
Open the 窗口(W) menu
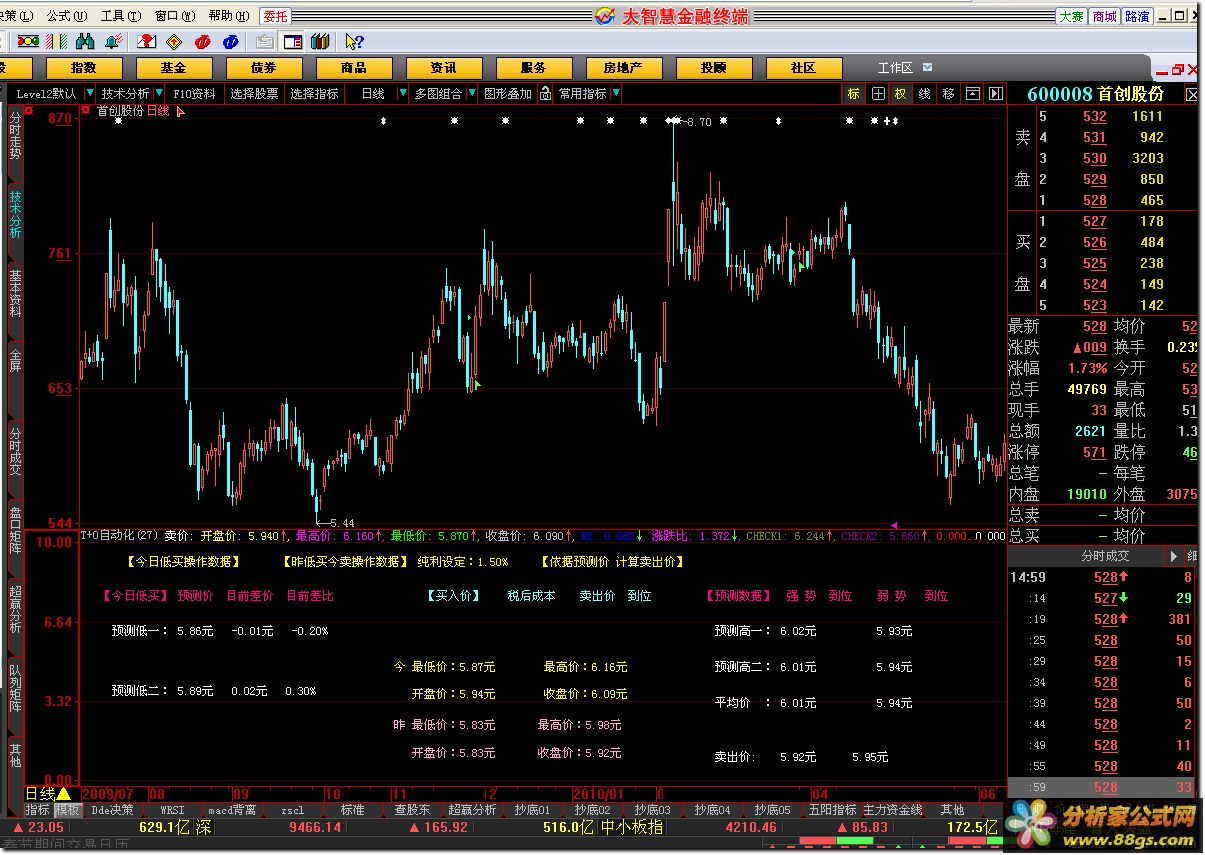point(174,16)
